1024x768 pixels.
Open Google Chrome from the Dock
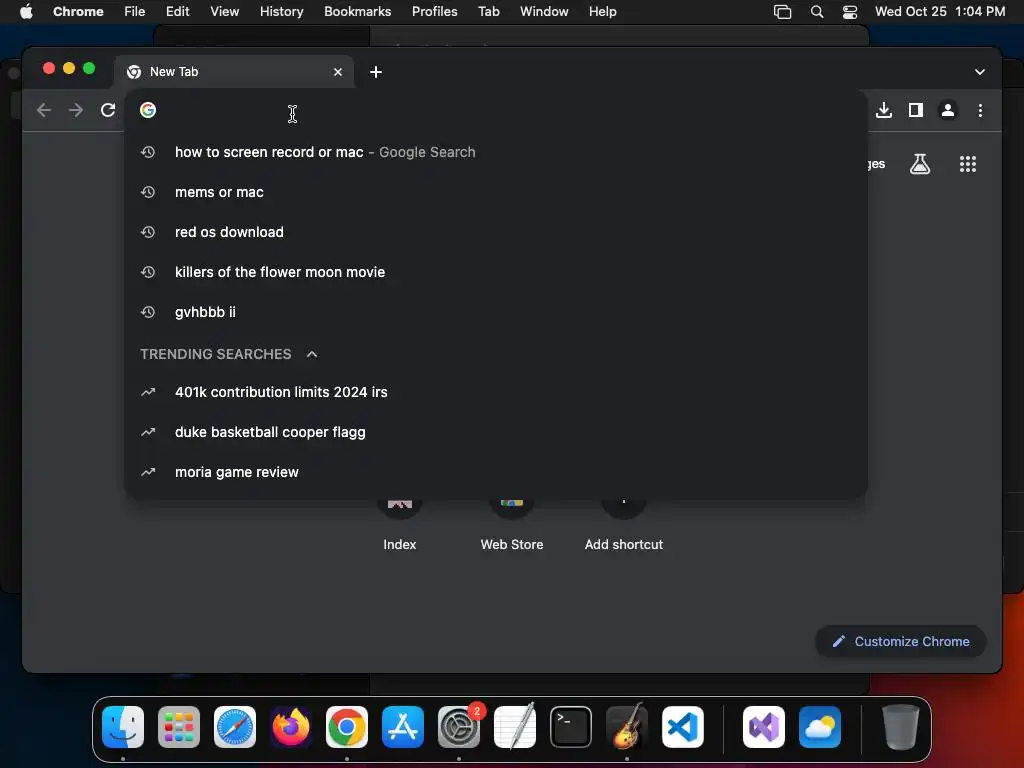(x=347, y=727)
